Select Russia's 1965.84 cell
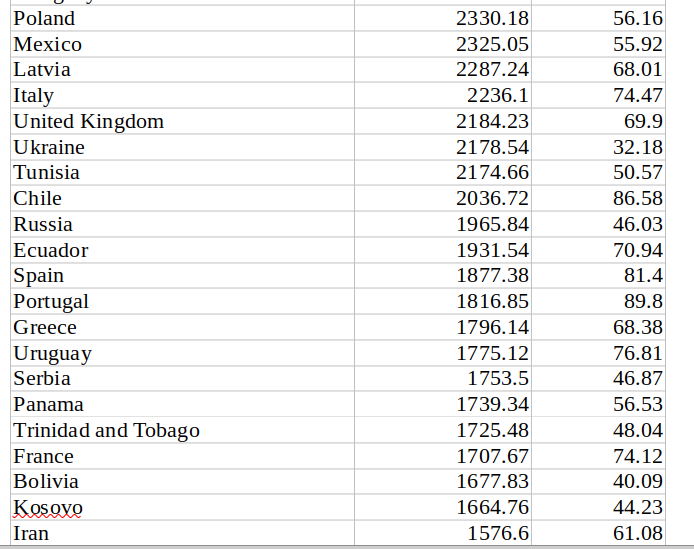Image resolution: width=694 pixels, height=549 pixels. (x=443, y=224)
